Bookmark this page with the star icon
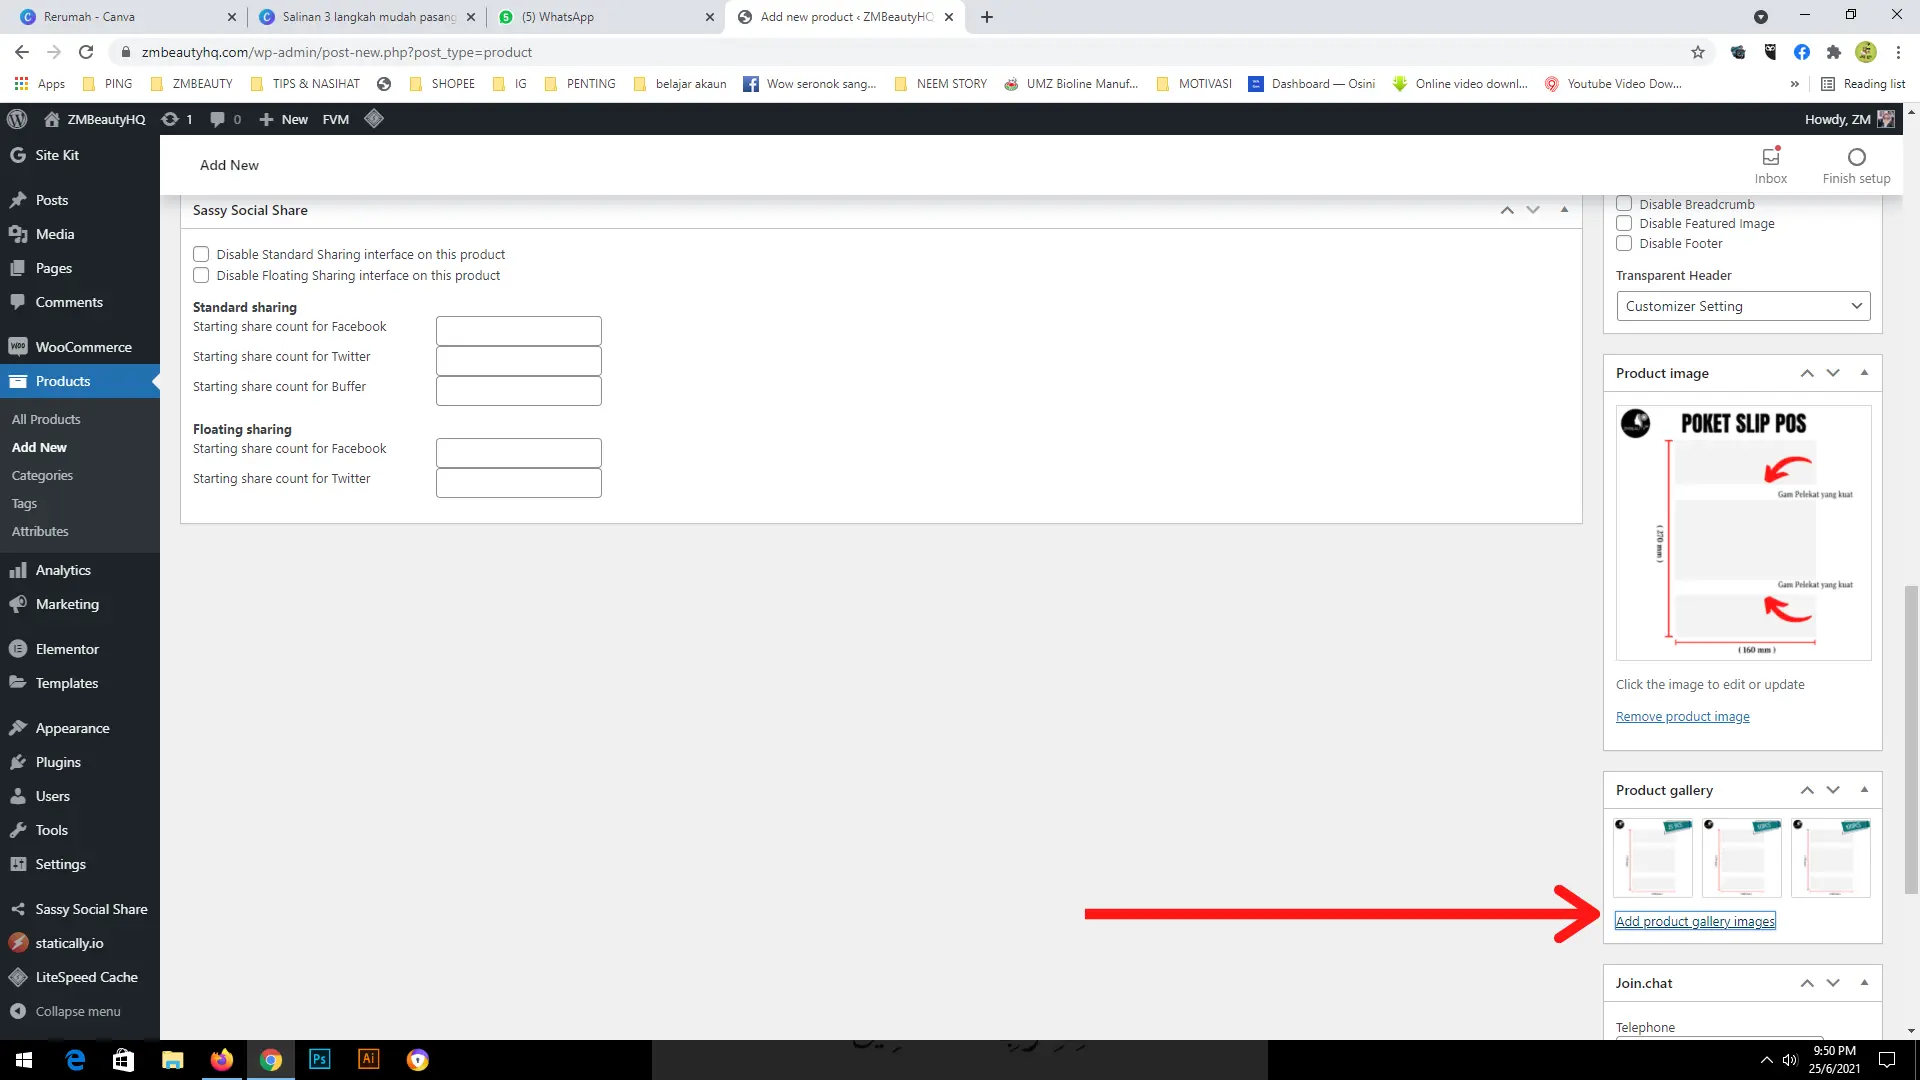Viewport: 1920px width, 1080px height. (1698, 52)
